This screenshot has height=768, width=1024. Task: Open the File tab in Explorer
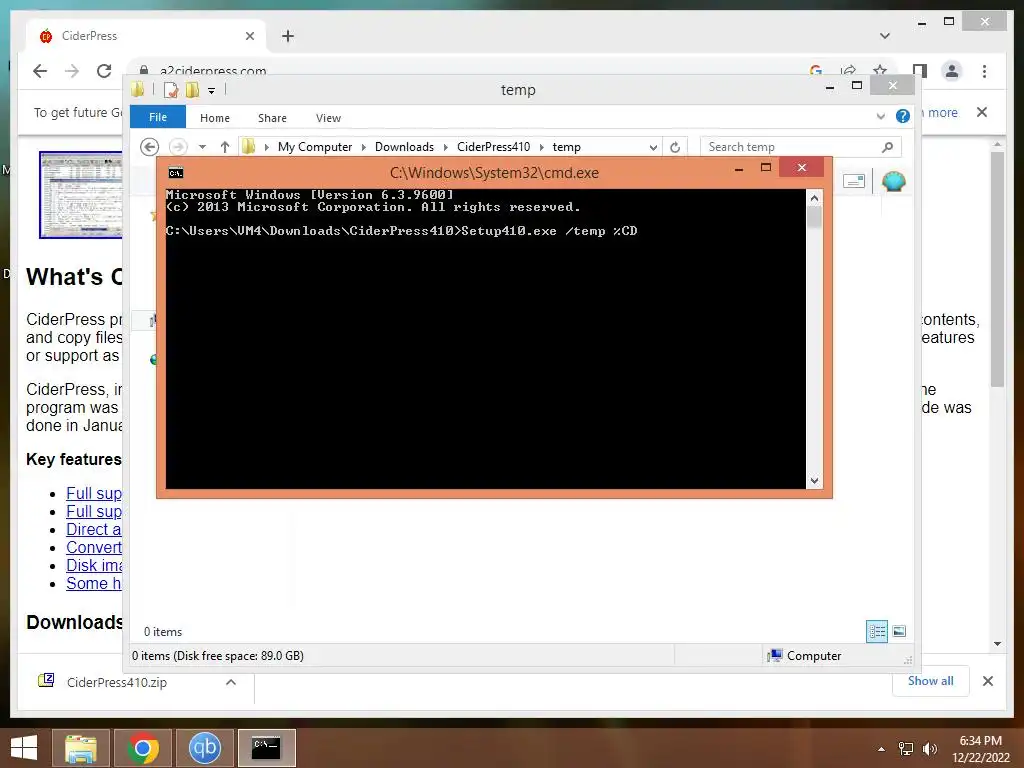point(158,117)
